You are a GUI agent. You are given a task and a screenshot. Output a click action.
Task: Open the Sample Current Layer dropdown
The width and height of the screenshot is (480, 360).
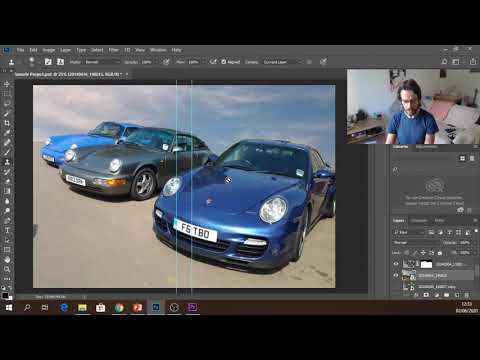click(283, 62)
